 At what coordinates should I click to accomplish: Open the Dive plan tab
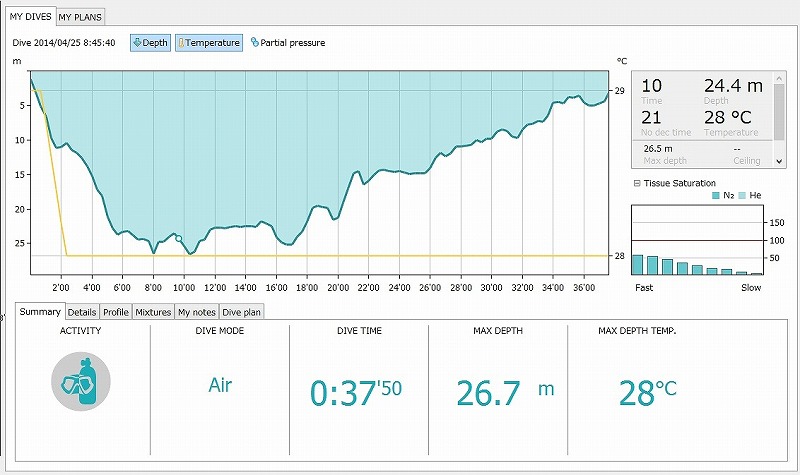[x=242, y=312]
